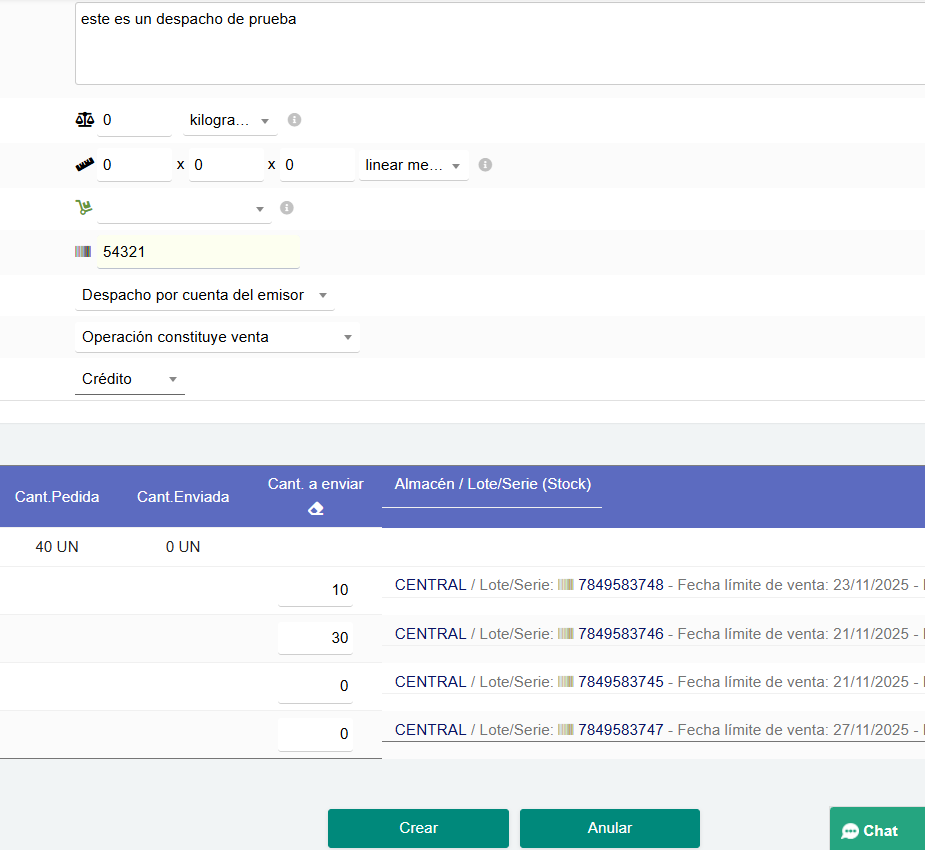This screenshot has width=925, height=850.
Task: Expand the 'Despacho por cuenta del emisor' dropdown
Action: (205, 295)
